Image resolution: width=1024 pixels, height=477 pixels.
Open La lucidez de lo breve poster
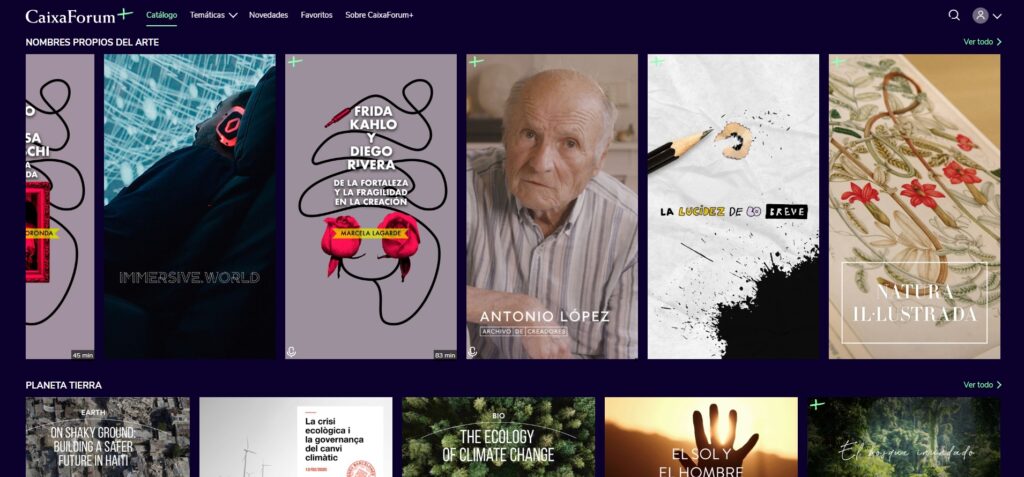click(733, 206)
